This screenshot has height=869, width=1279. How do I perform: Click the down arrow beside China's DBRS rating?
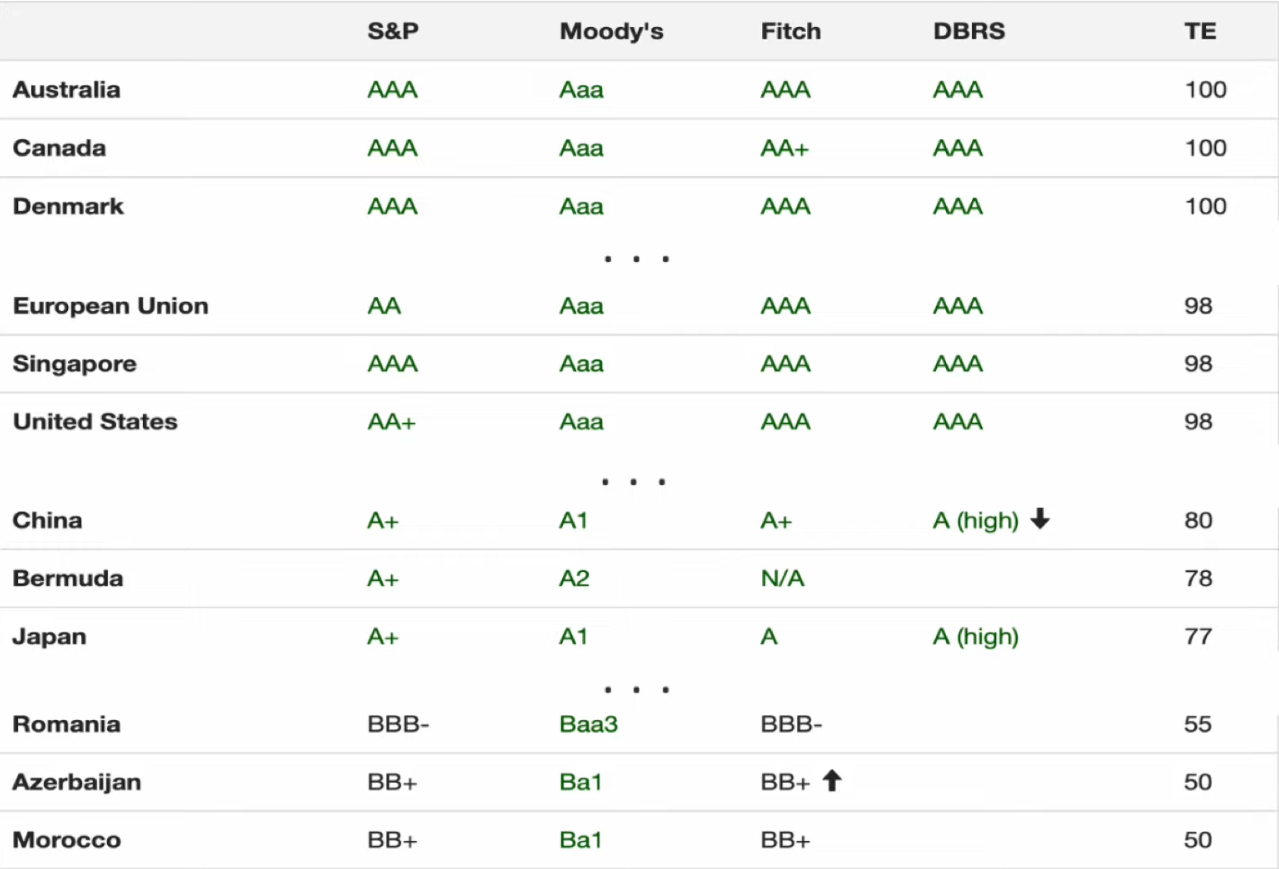click(x=1040, y=520)
